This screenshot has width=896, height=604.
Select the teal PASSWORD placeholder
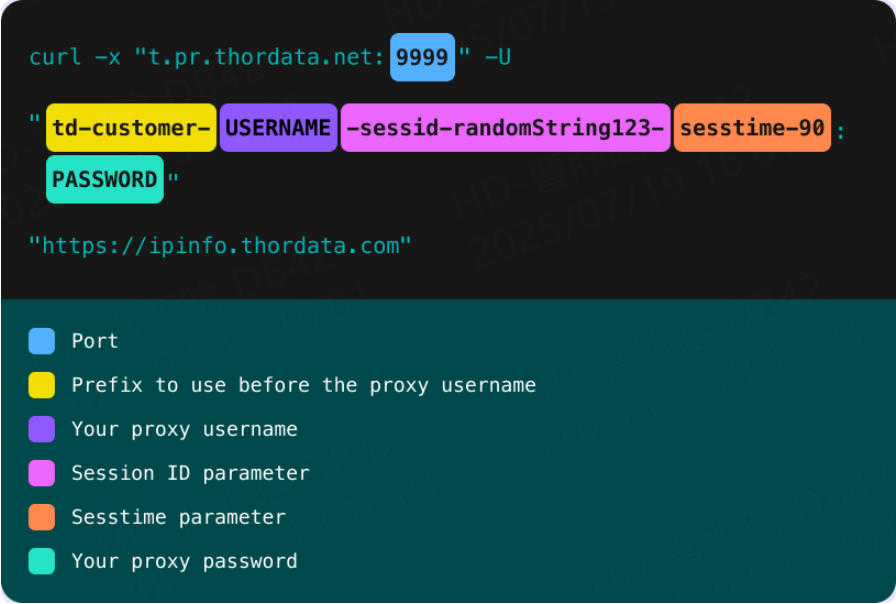click(x=104, y=180)
